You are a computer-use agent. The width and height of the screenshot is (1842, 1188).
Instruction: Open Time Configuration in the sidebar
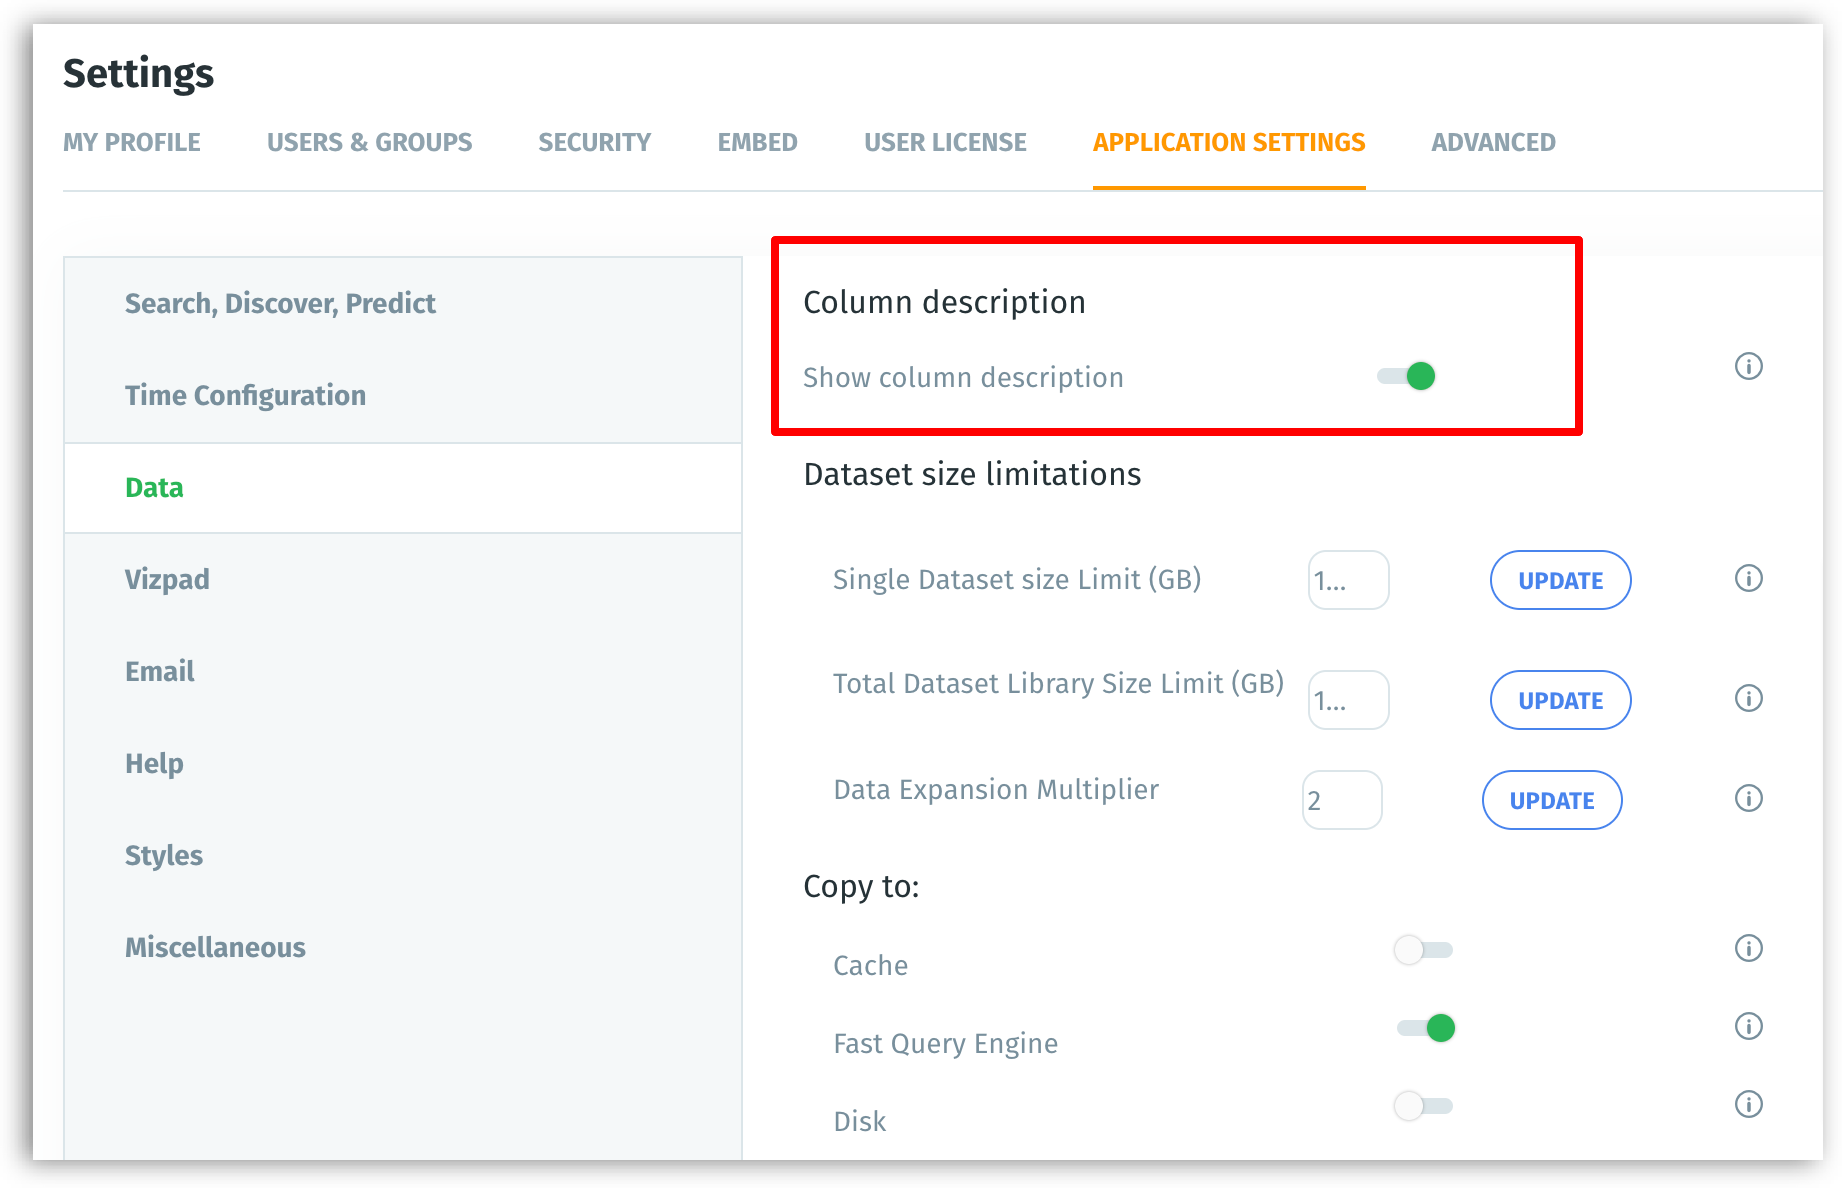coord(245,395)
